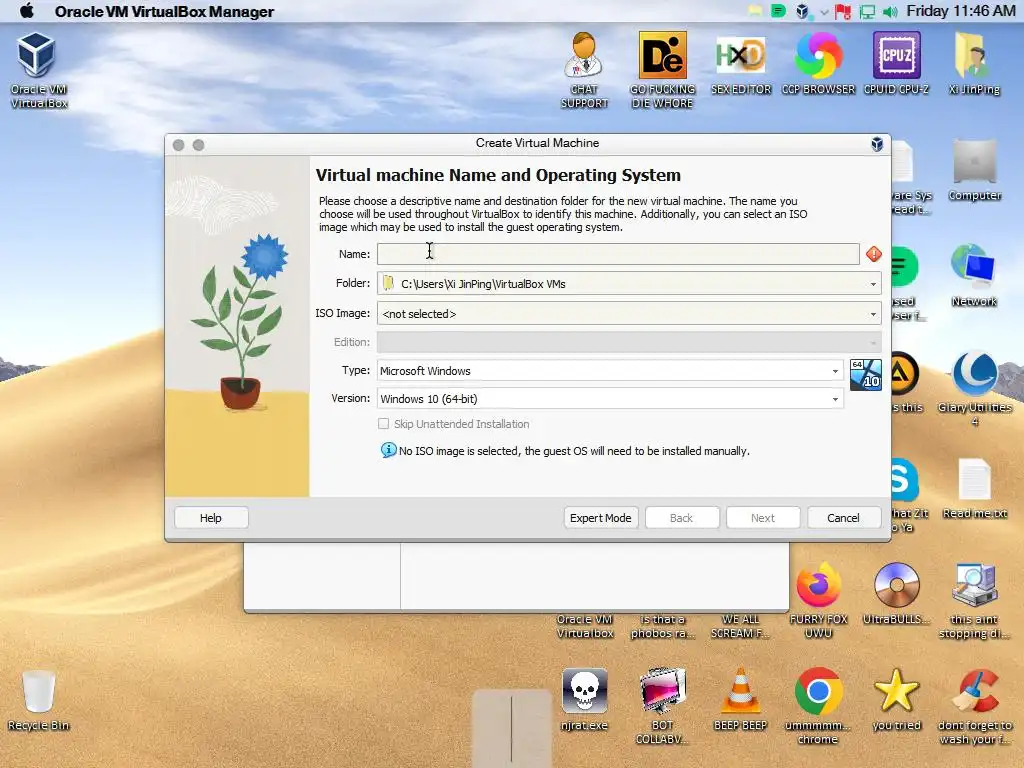This screenshot has height=768, width=1024.
Task: Click the Friday 11:46 AM clock
Action: [x=961, y=11]
